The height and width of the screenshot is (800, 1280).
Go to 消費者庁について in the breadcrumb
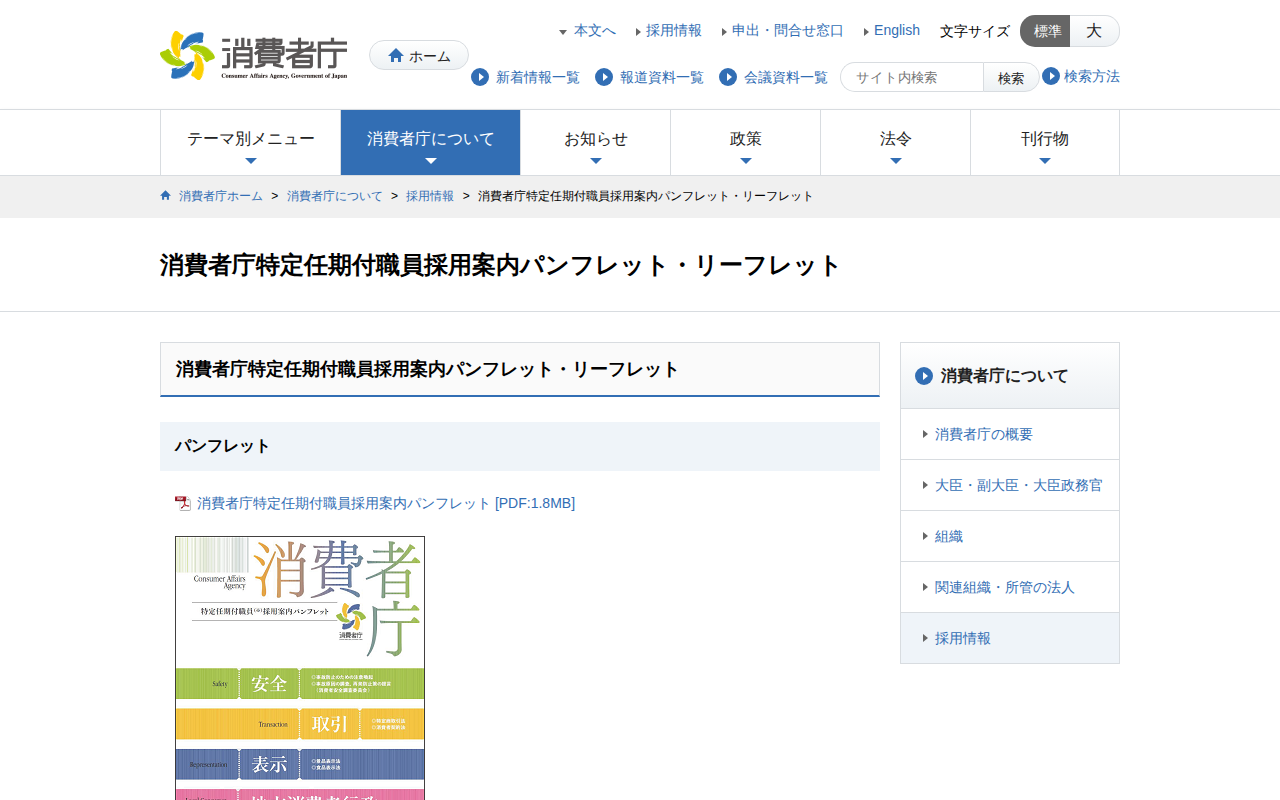(x=335, y=196)
